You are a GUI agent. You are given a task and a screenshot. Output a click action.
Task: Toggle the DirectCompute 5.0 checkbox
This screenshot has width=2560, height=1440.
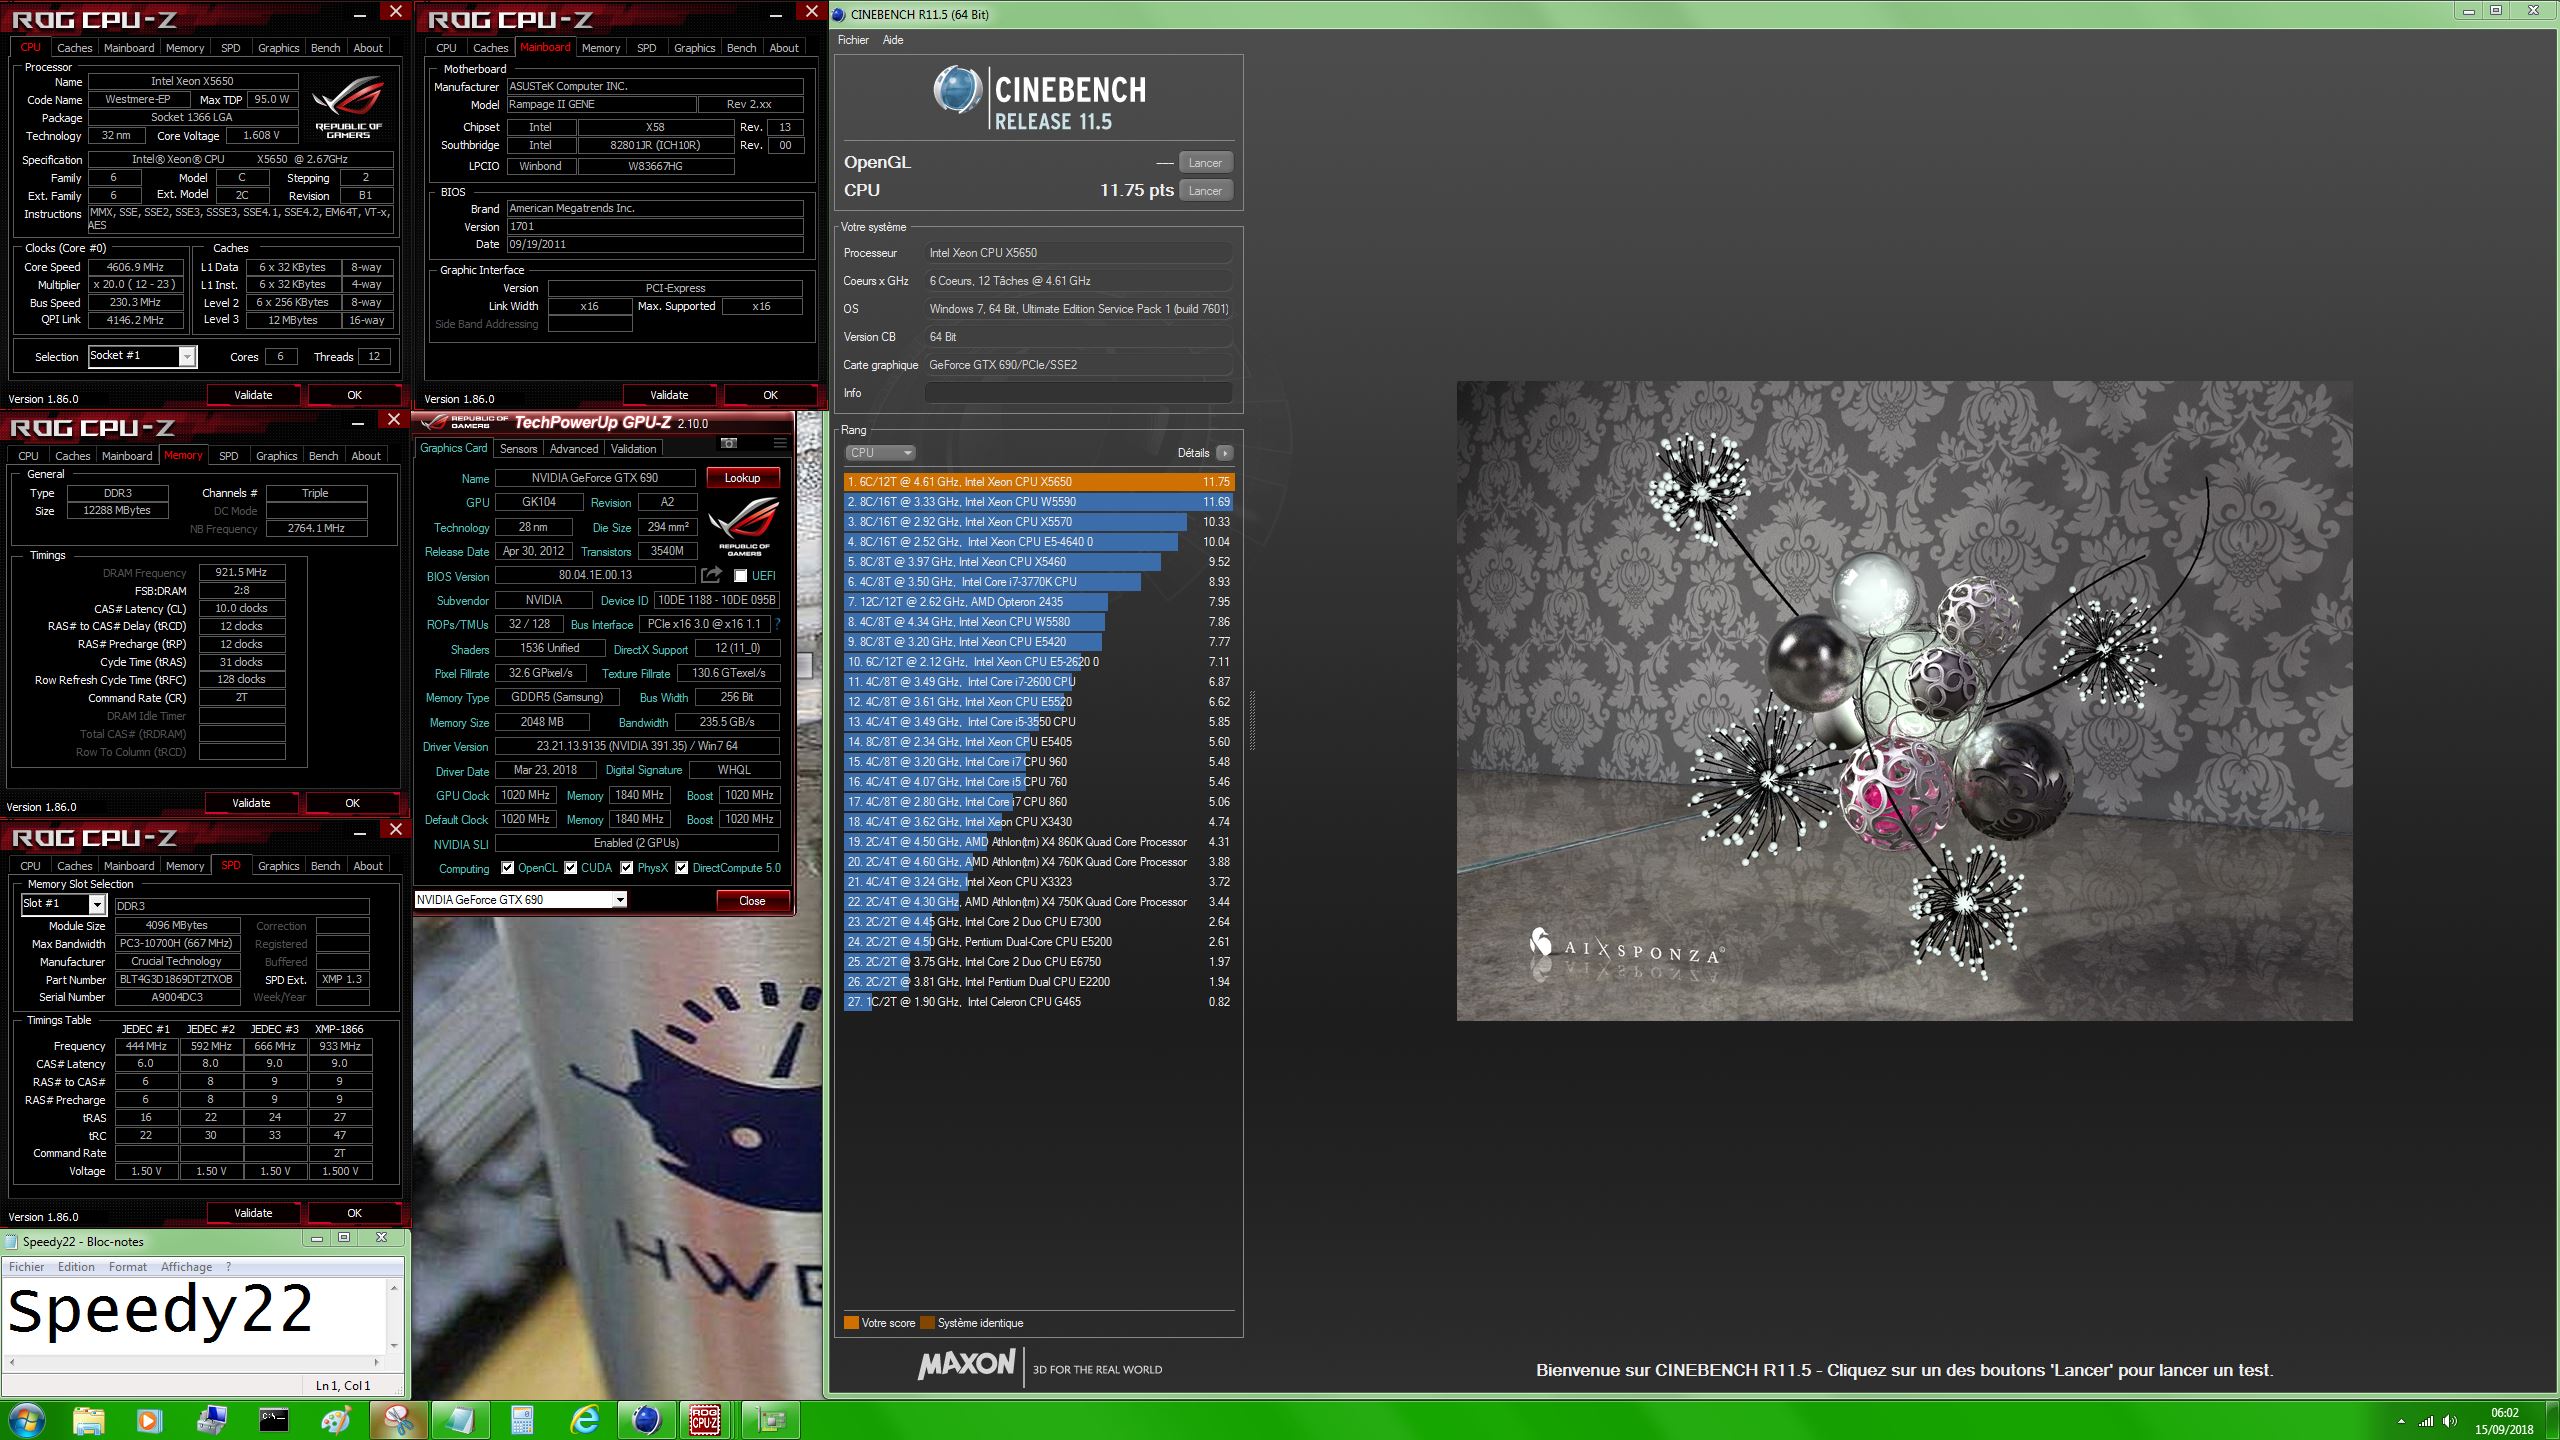[682, 868]
